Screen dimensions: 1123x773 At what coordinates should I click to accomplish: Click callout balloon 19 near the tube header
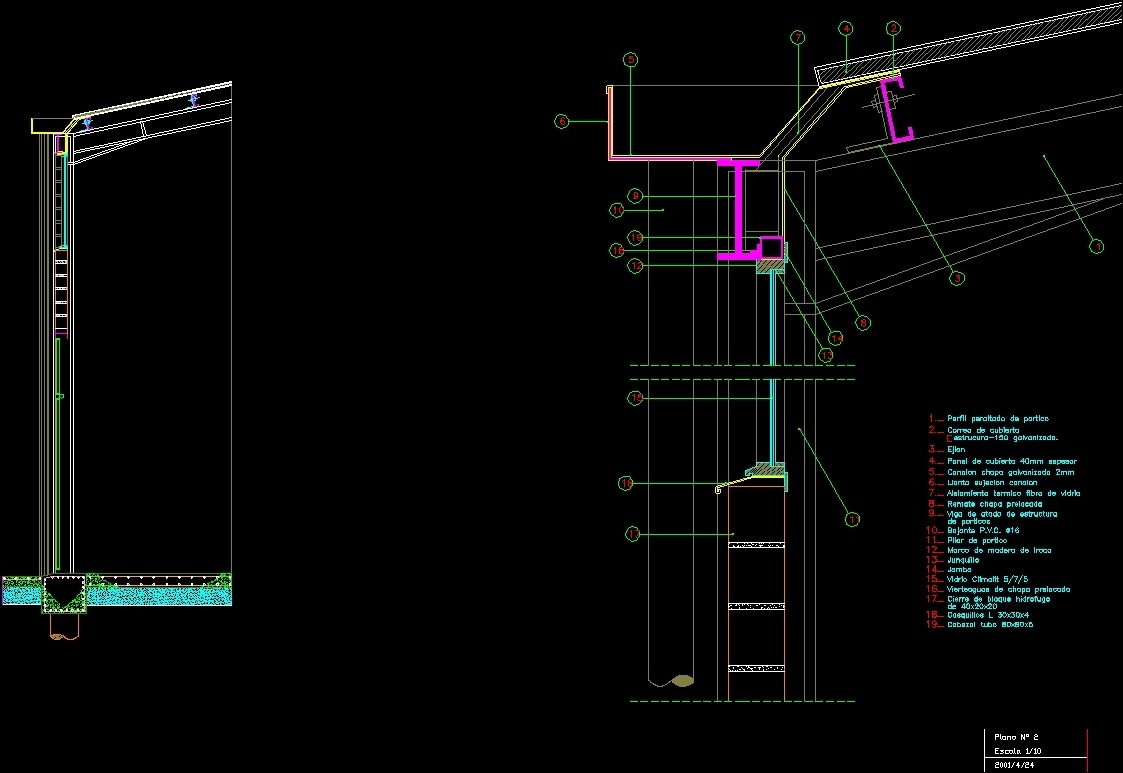coord(635,237)
